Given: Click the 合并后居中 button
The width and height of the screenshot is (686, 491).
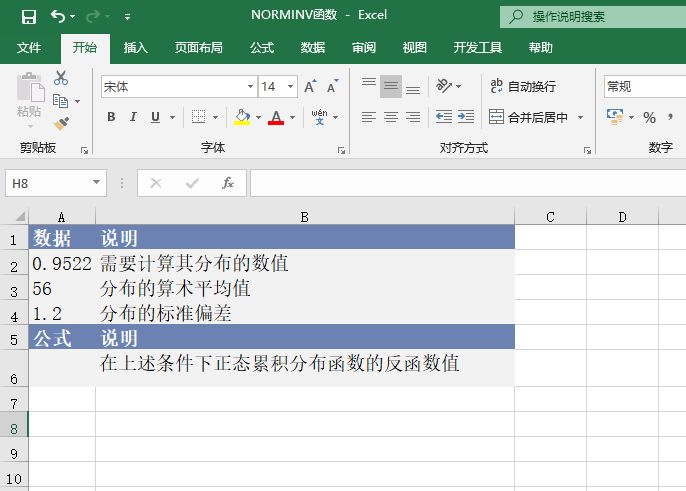Looking at the screenshot, I should click(x=528, y=117).
